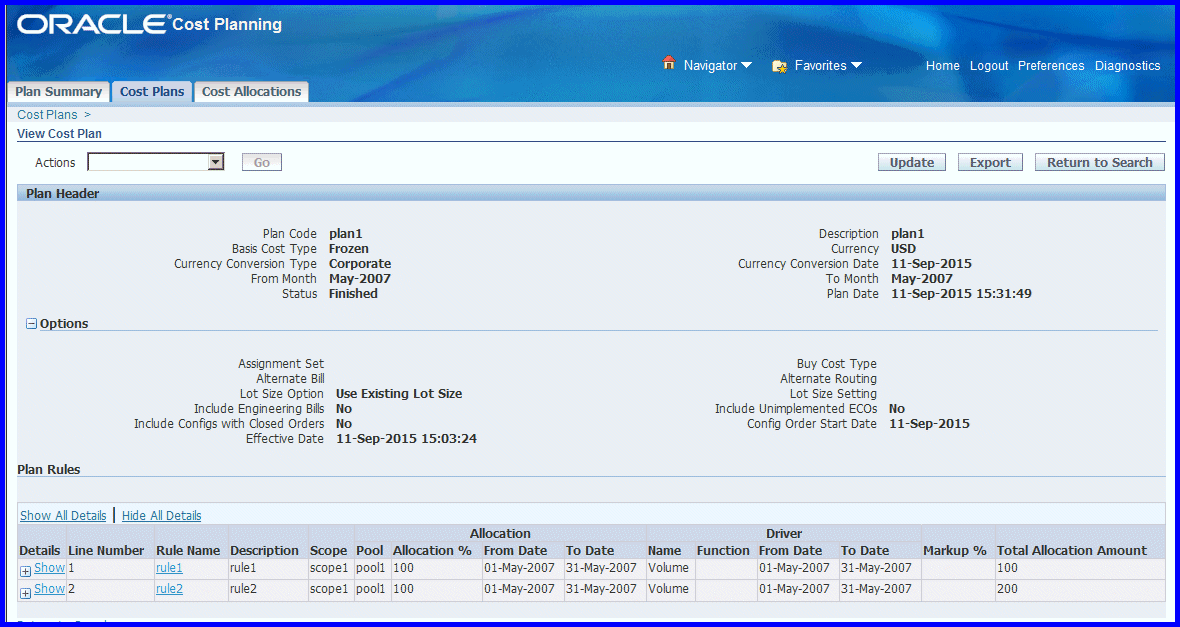Click the Pool column header
The image size is (1180, 627).
click(x=370, y=550)
